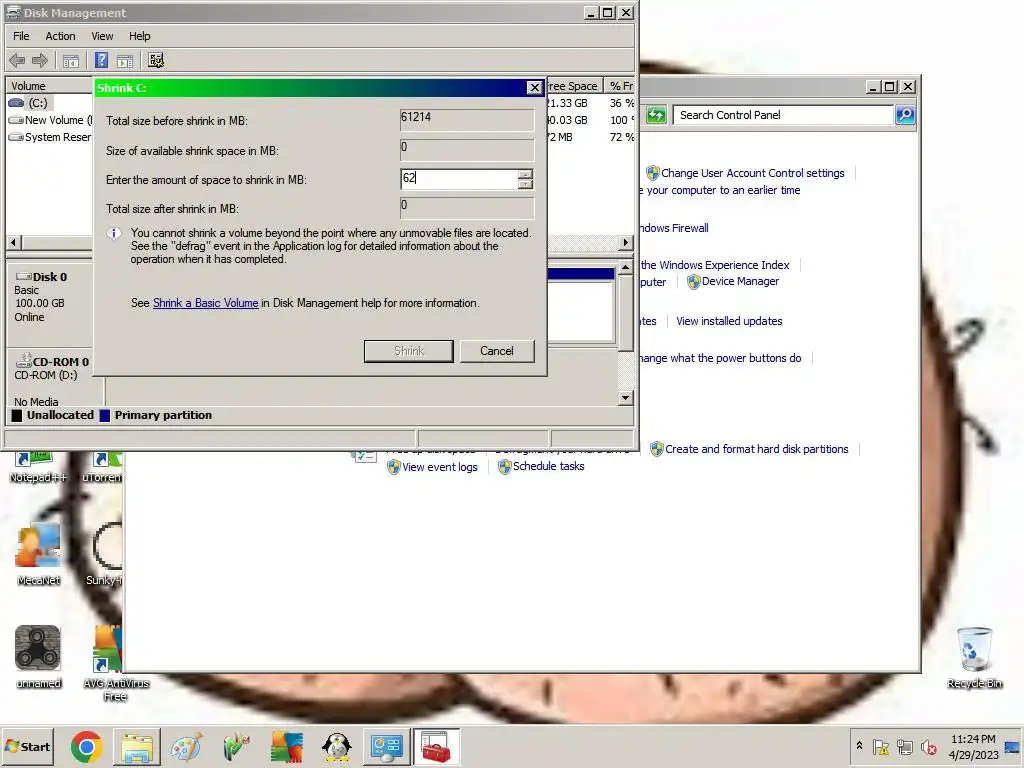Open the File menu in Disk Management
This screenshot has width=1024, height=768.
pyautogui.click(x=21, y=36)
